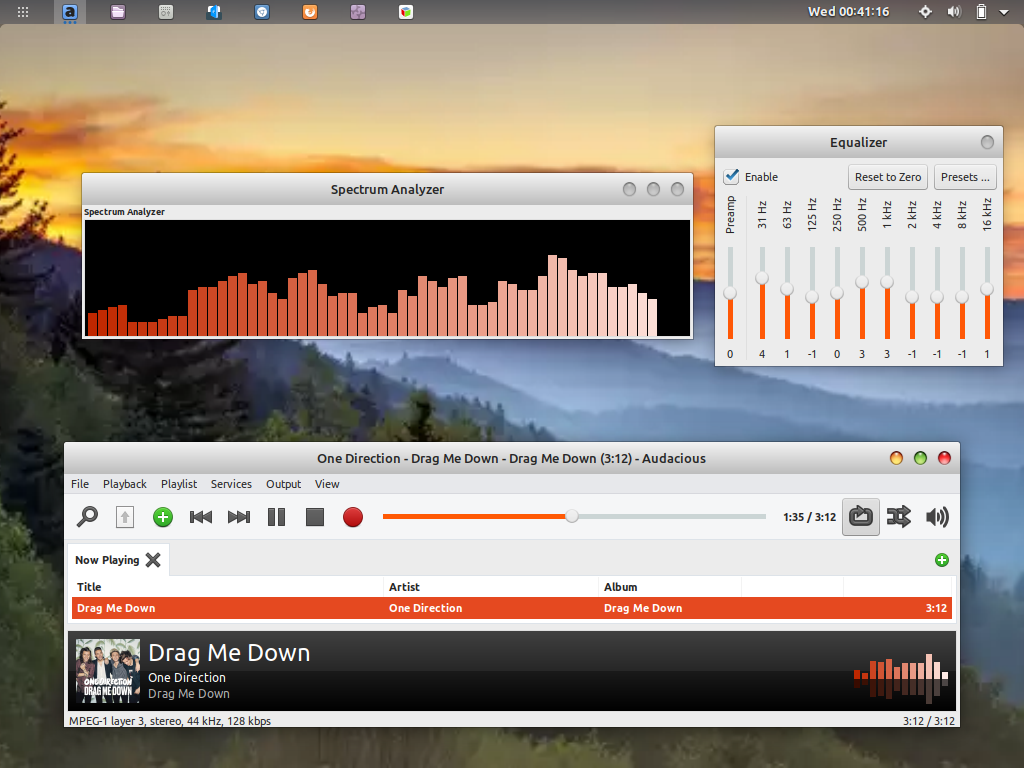
Task: Open the Output menu
Action: click(x=283, y=484)
